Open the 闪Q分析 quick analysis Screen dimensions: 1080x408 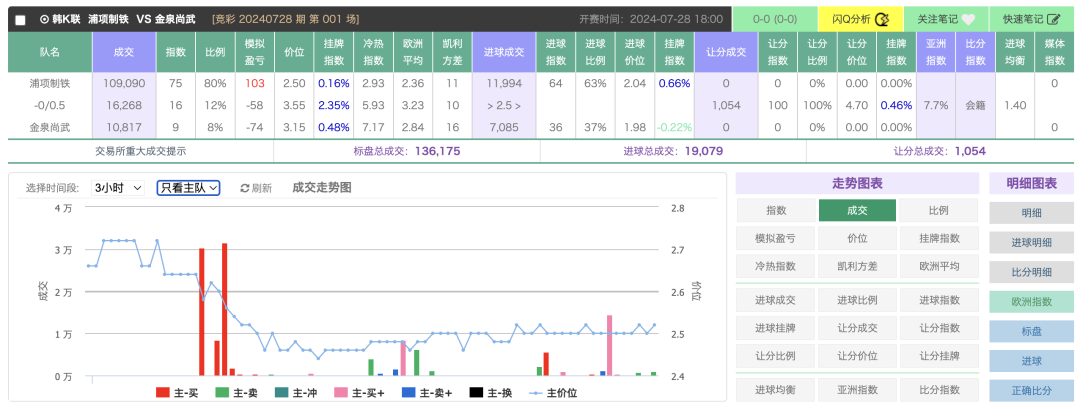[x=882, y=19]
